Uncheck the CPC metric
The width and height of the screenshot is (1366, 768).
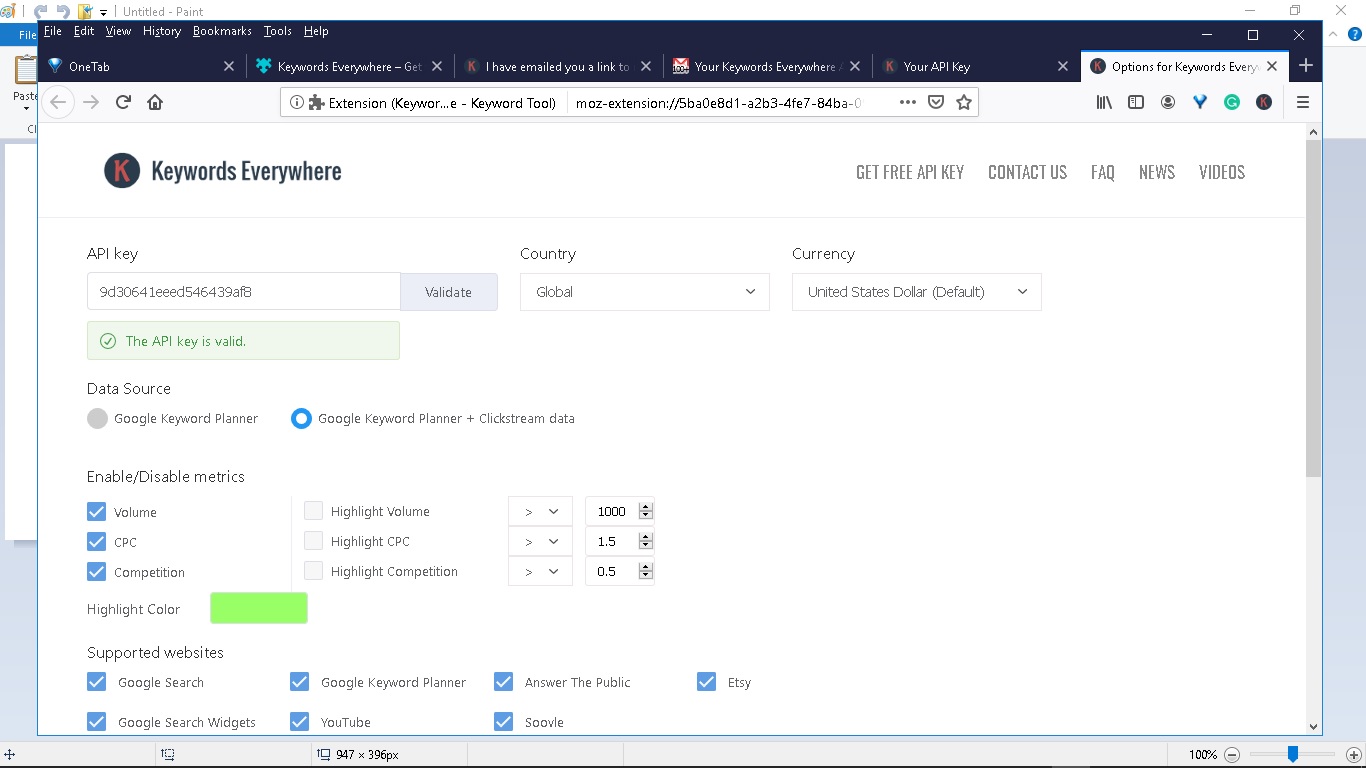[96, 542]
